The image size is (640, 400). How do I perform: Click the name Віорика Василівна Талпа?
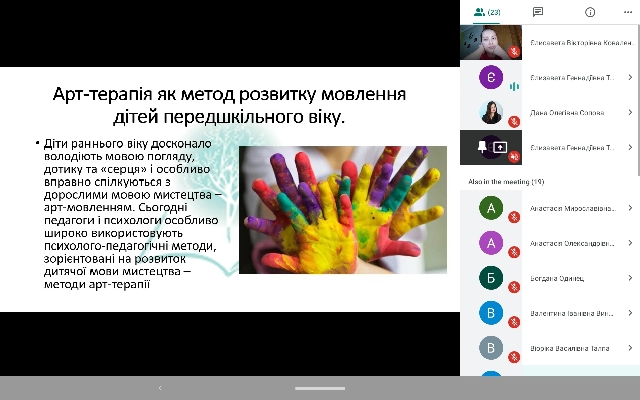[x=569, y=348]
